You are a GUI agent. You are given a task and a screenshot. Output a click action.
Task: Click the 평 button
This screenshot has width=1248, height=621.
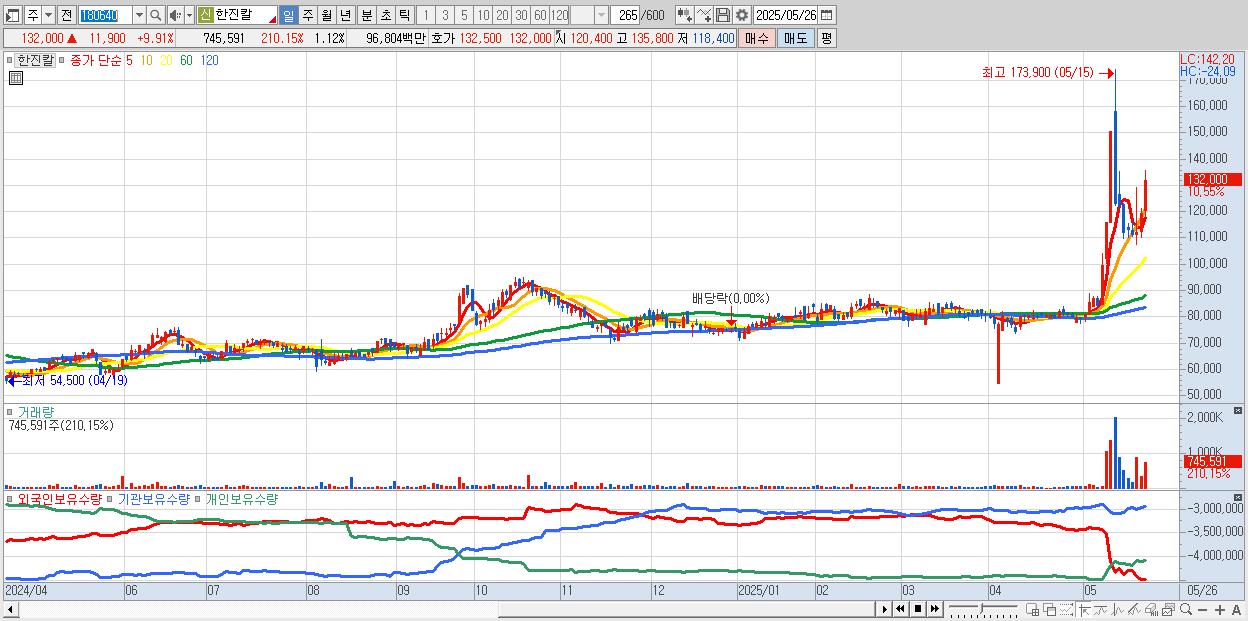pos(826,38)
